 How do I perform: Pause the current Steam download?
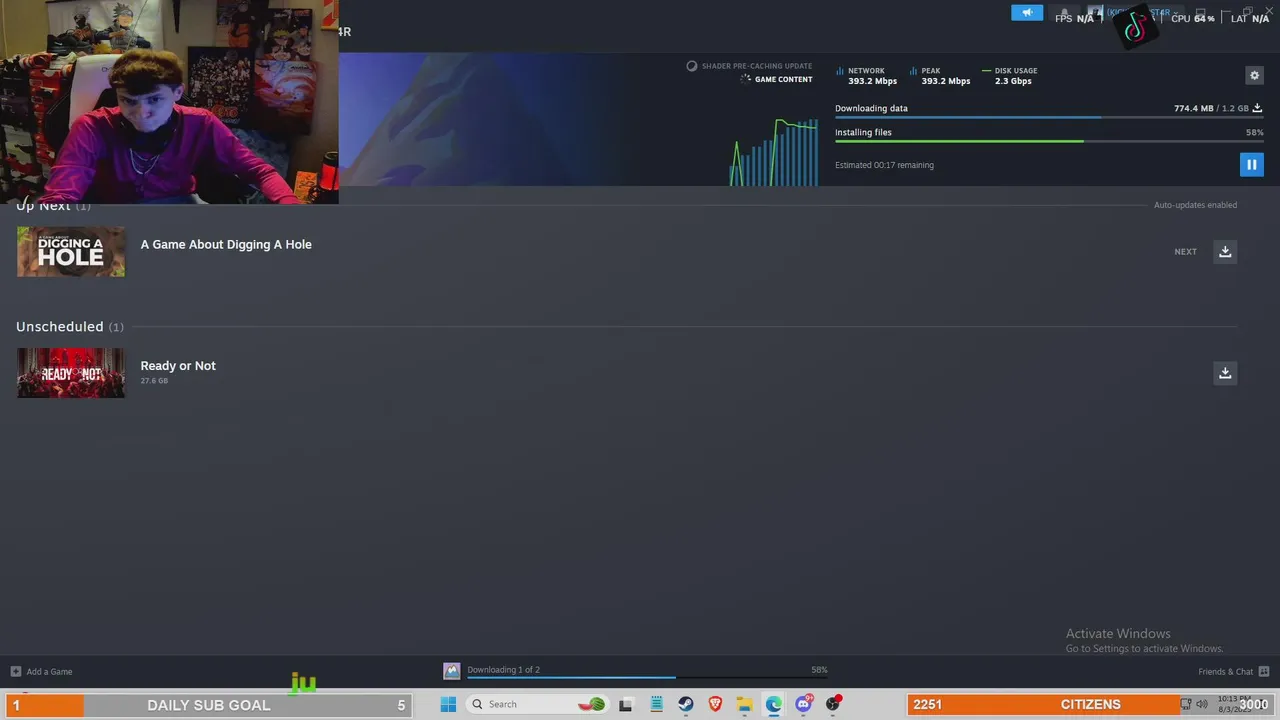click(x=1251, y=165)
